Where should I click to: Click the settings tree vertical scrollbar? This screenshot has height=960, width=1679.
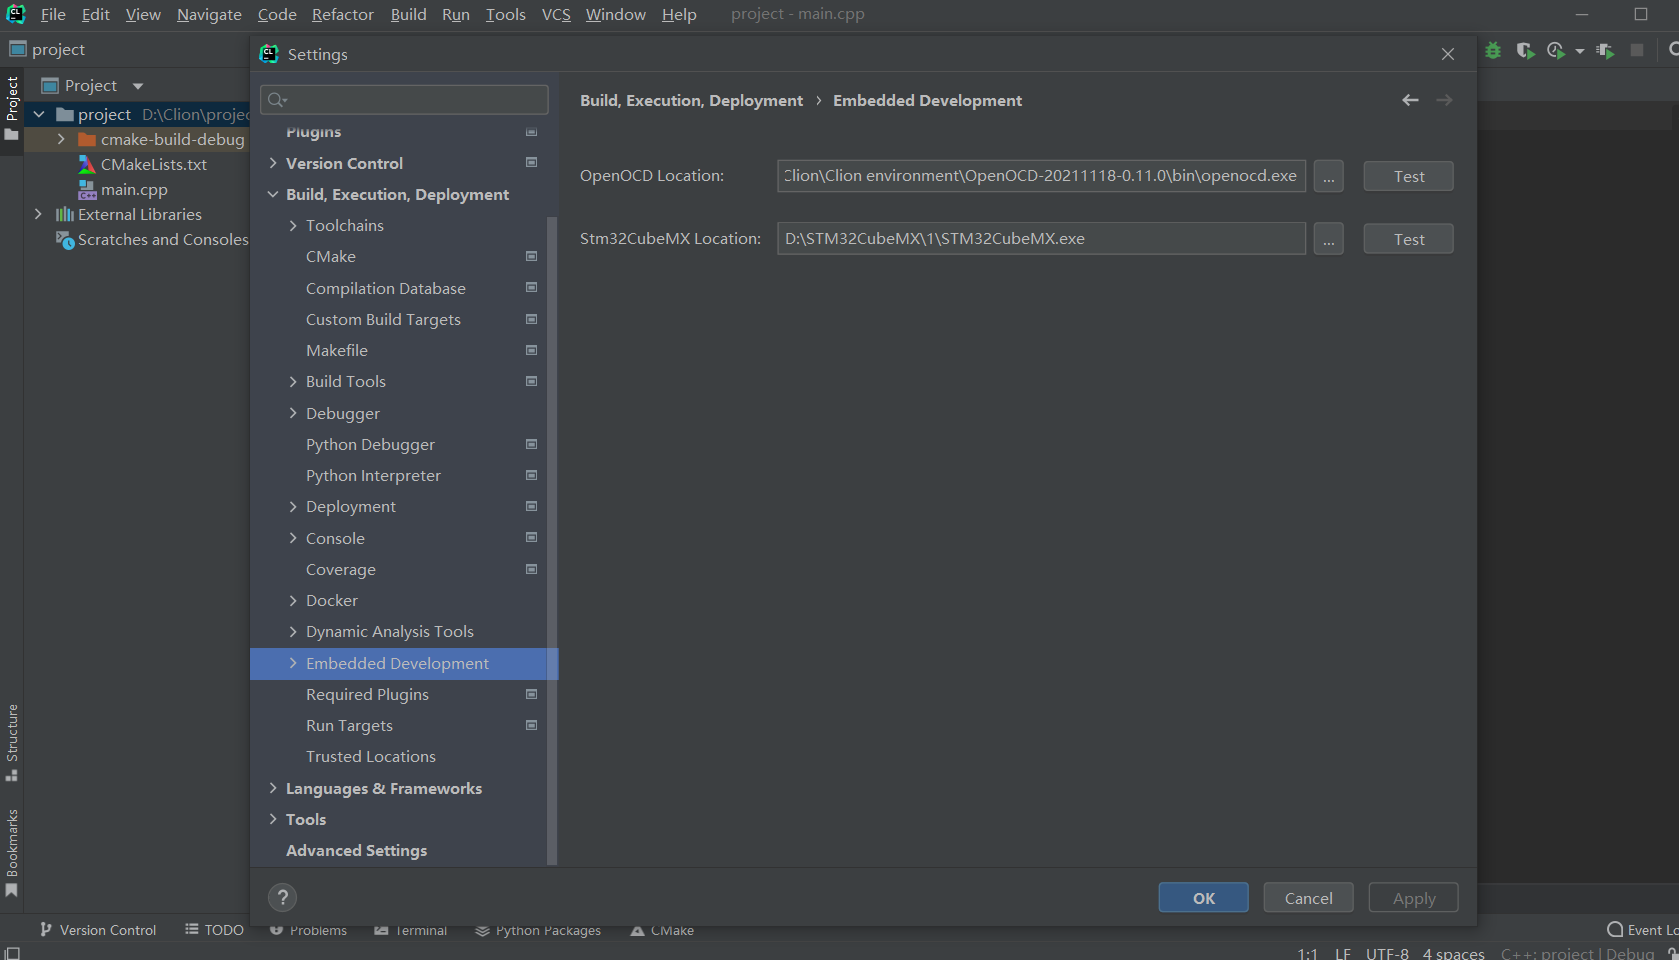[552, 540]
